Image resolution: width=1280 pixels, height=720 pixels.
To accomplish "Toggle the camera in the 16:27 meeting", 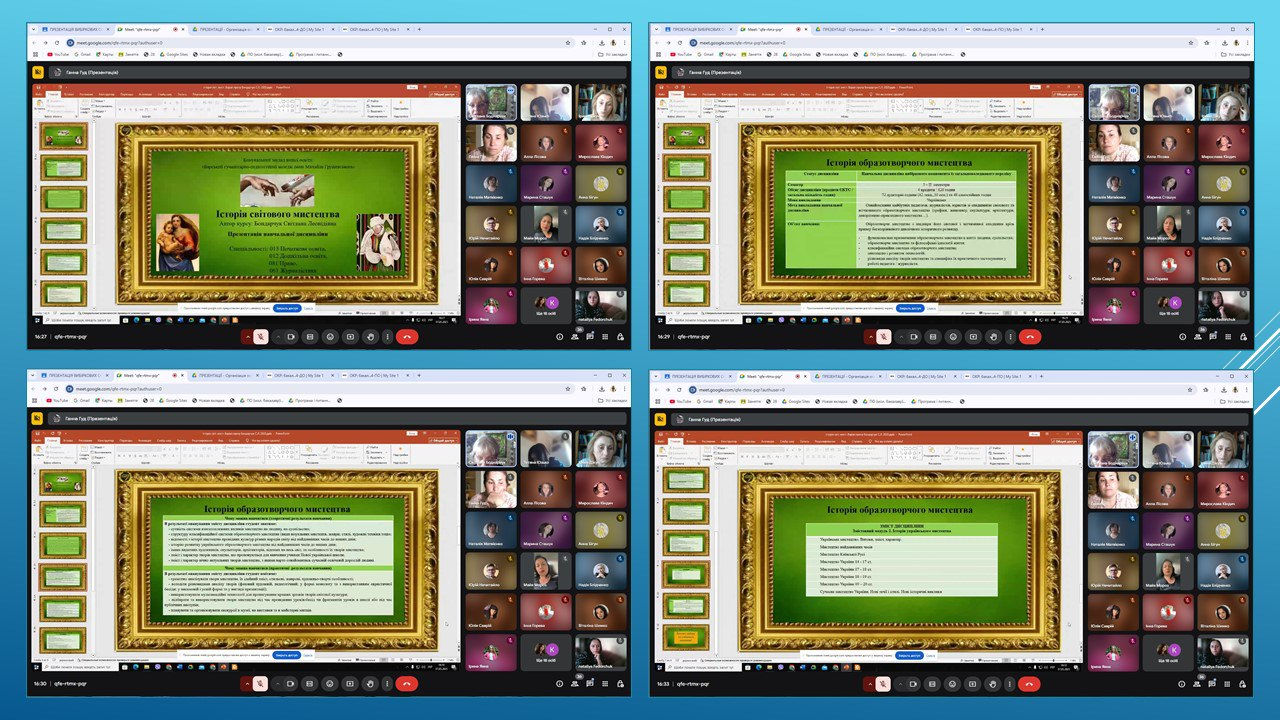I will [291, 337].
